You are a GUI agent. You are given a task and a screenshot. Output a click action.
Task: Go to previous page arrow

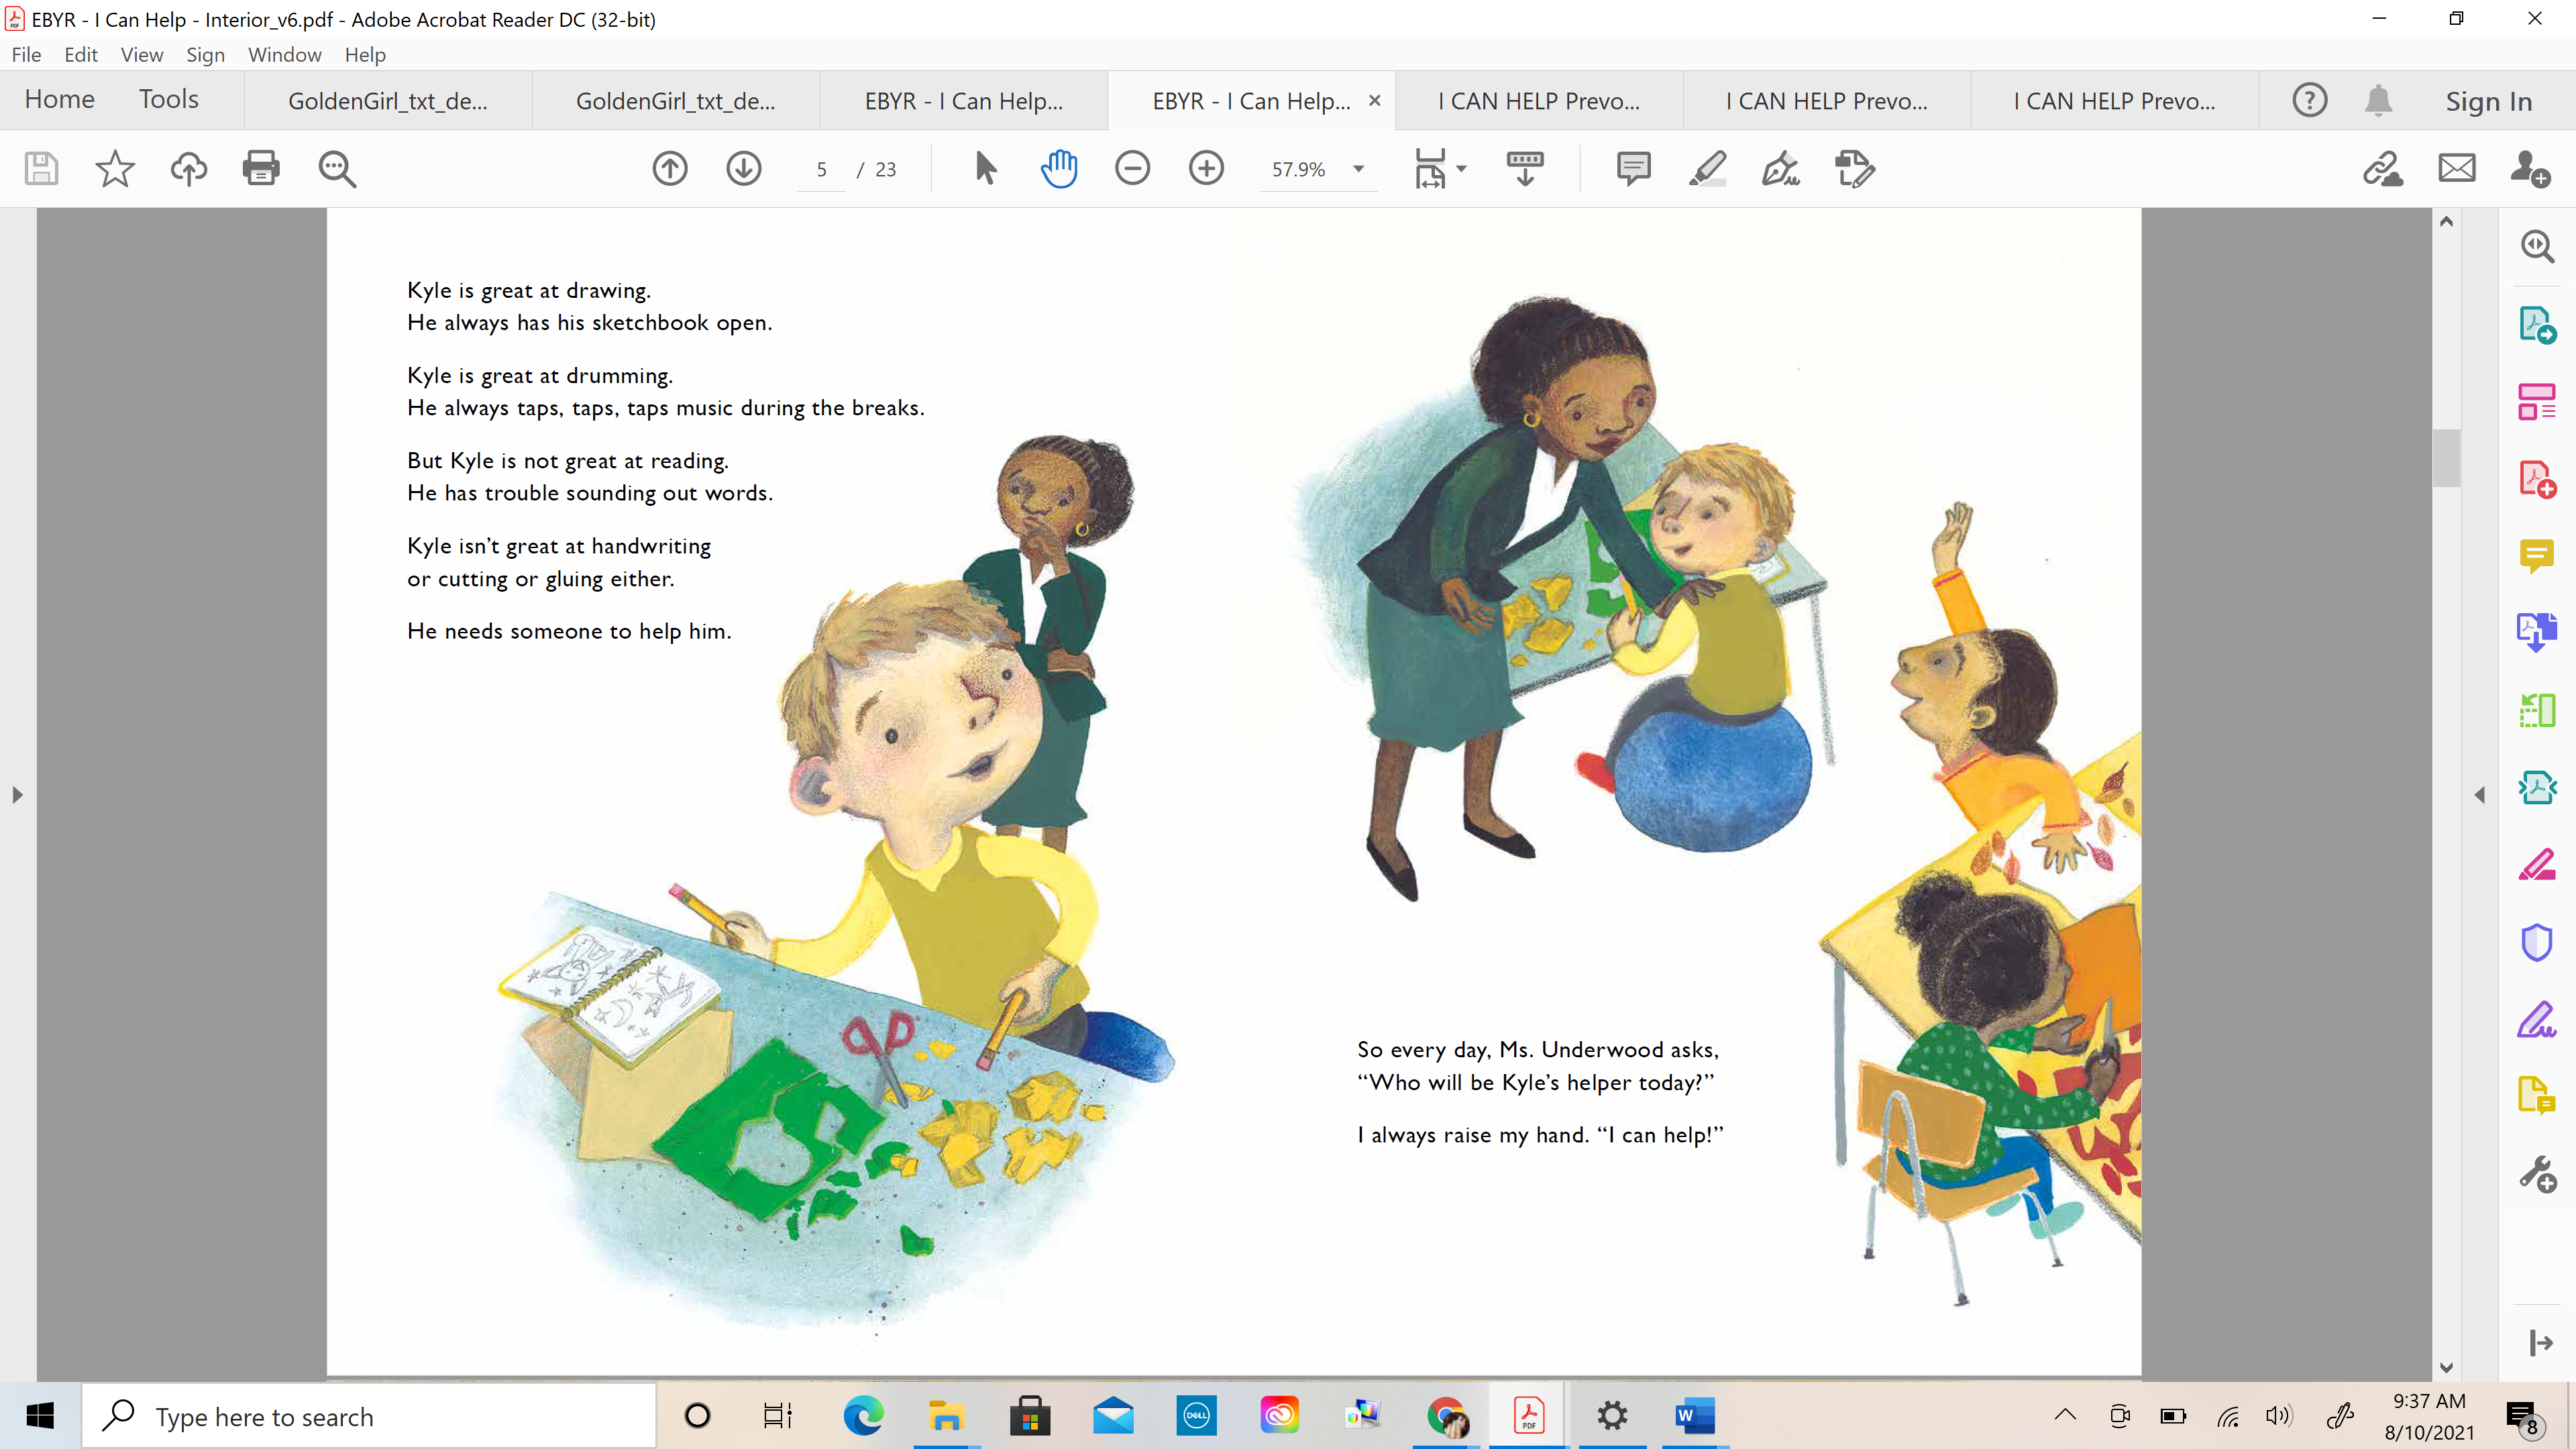coord(670,168)
